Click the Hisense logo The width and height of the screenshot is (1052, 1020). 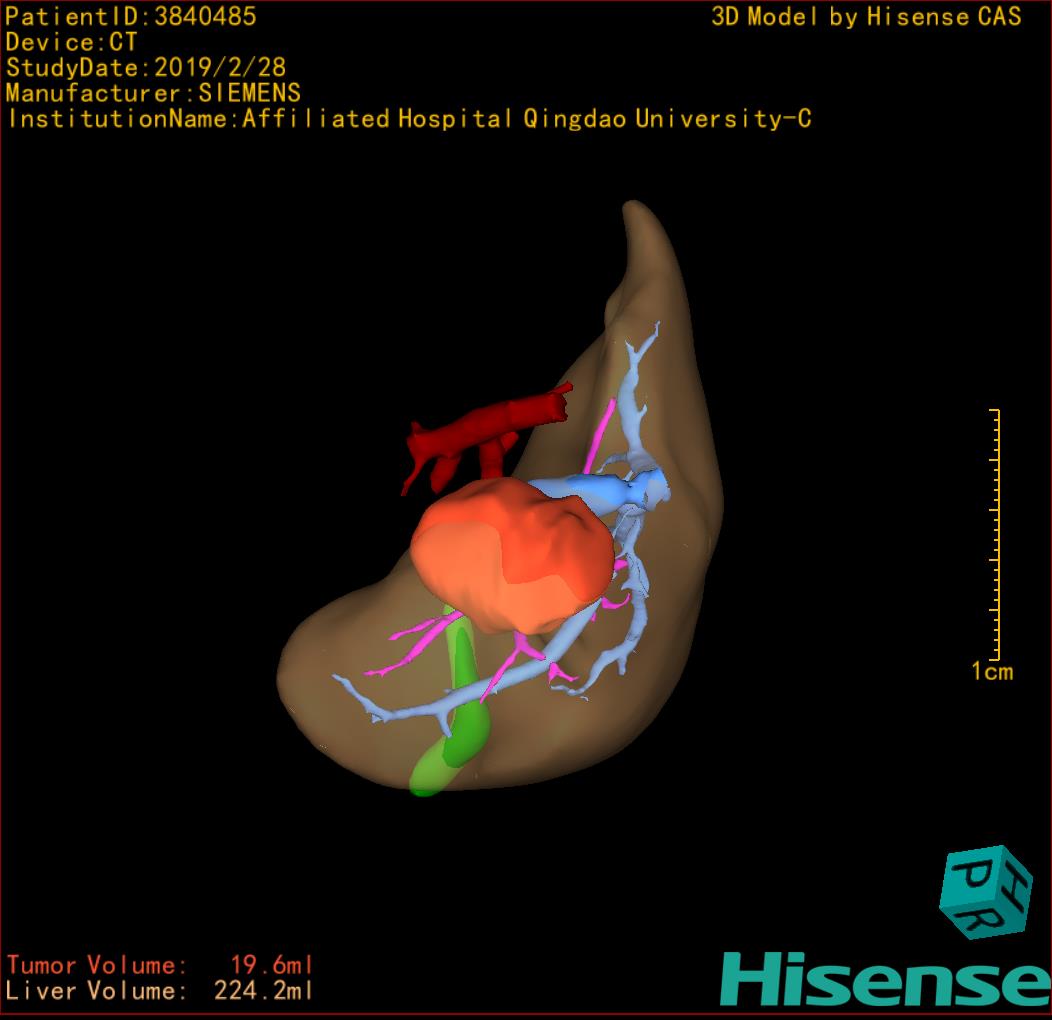click(886, 979)
